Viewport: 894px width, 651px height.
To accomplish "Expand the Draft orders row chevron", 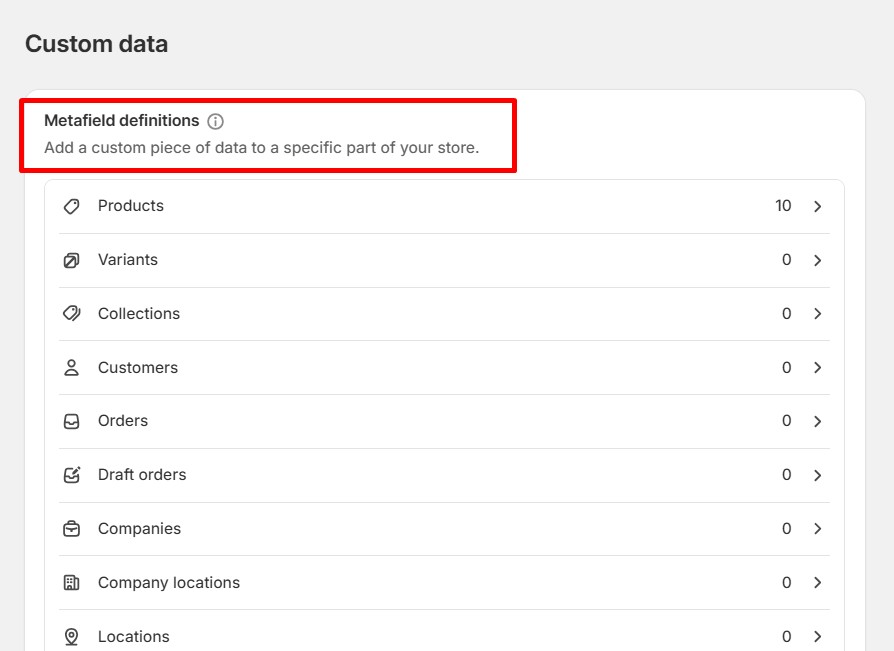I will (818, 475).
